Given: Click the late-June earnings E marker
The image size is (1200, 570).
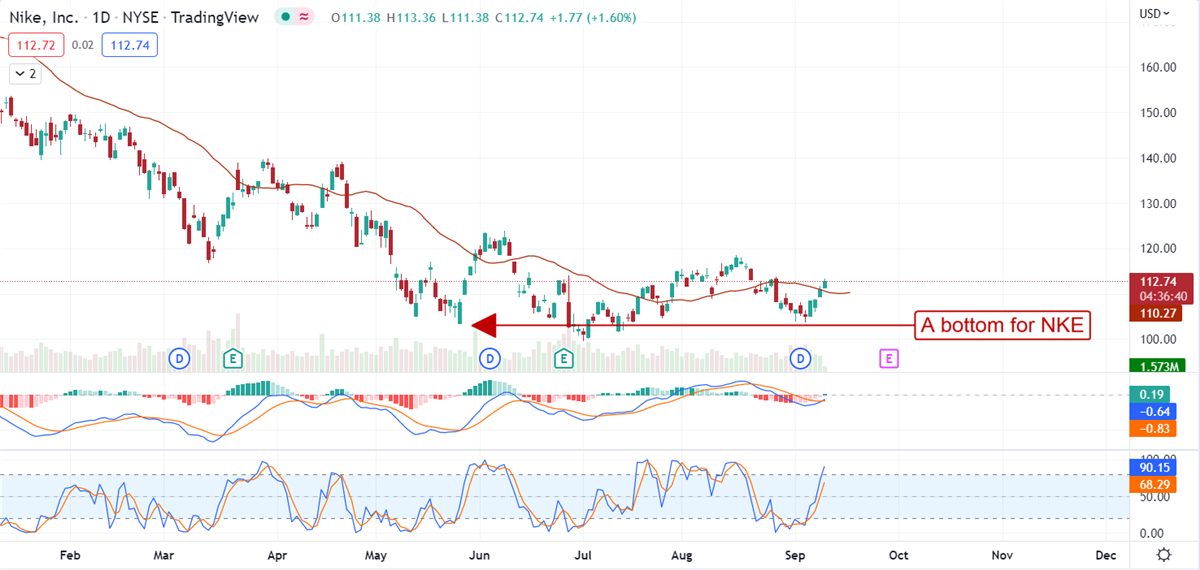Looking at the screenshot, I should (563, 357).
